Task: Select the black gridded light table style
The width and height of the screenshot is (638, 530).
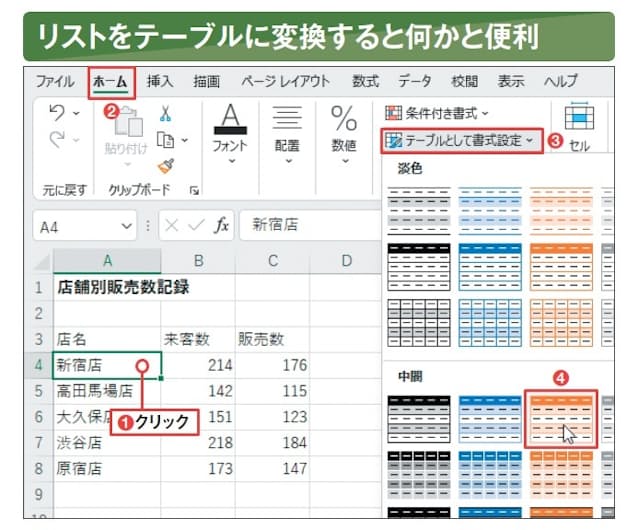Action: click(x=419, y=323)
